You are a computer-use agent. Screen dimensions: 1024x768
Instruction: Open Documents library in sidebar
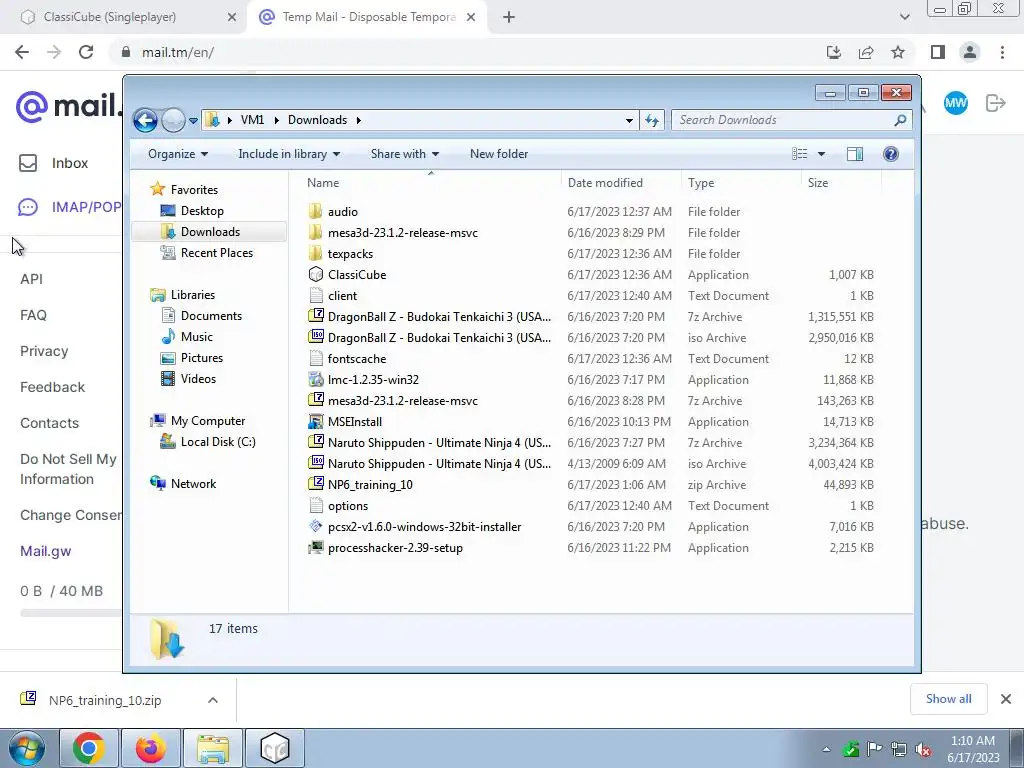tap(211, 315)
